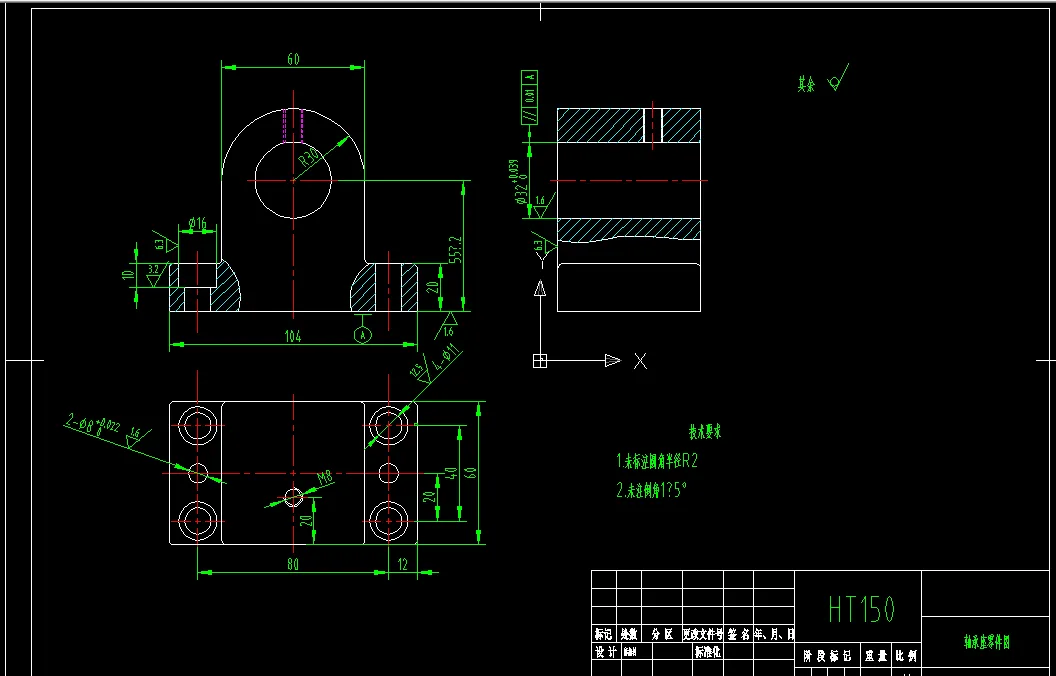The image size is (1056, 676).
Task: Click the 60 dimension above front view
Action: click(293, 59)
